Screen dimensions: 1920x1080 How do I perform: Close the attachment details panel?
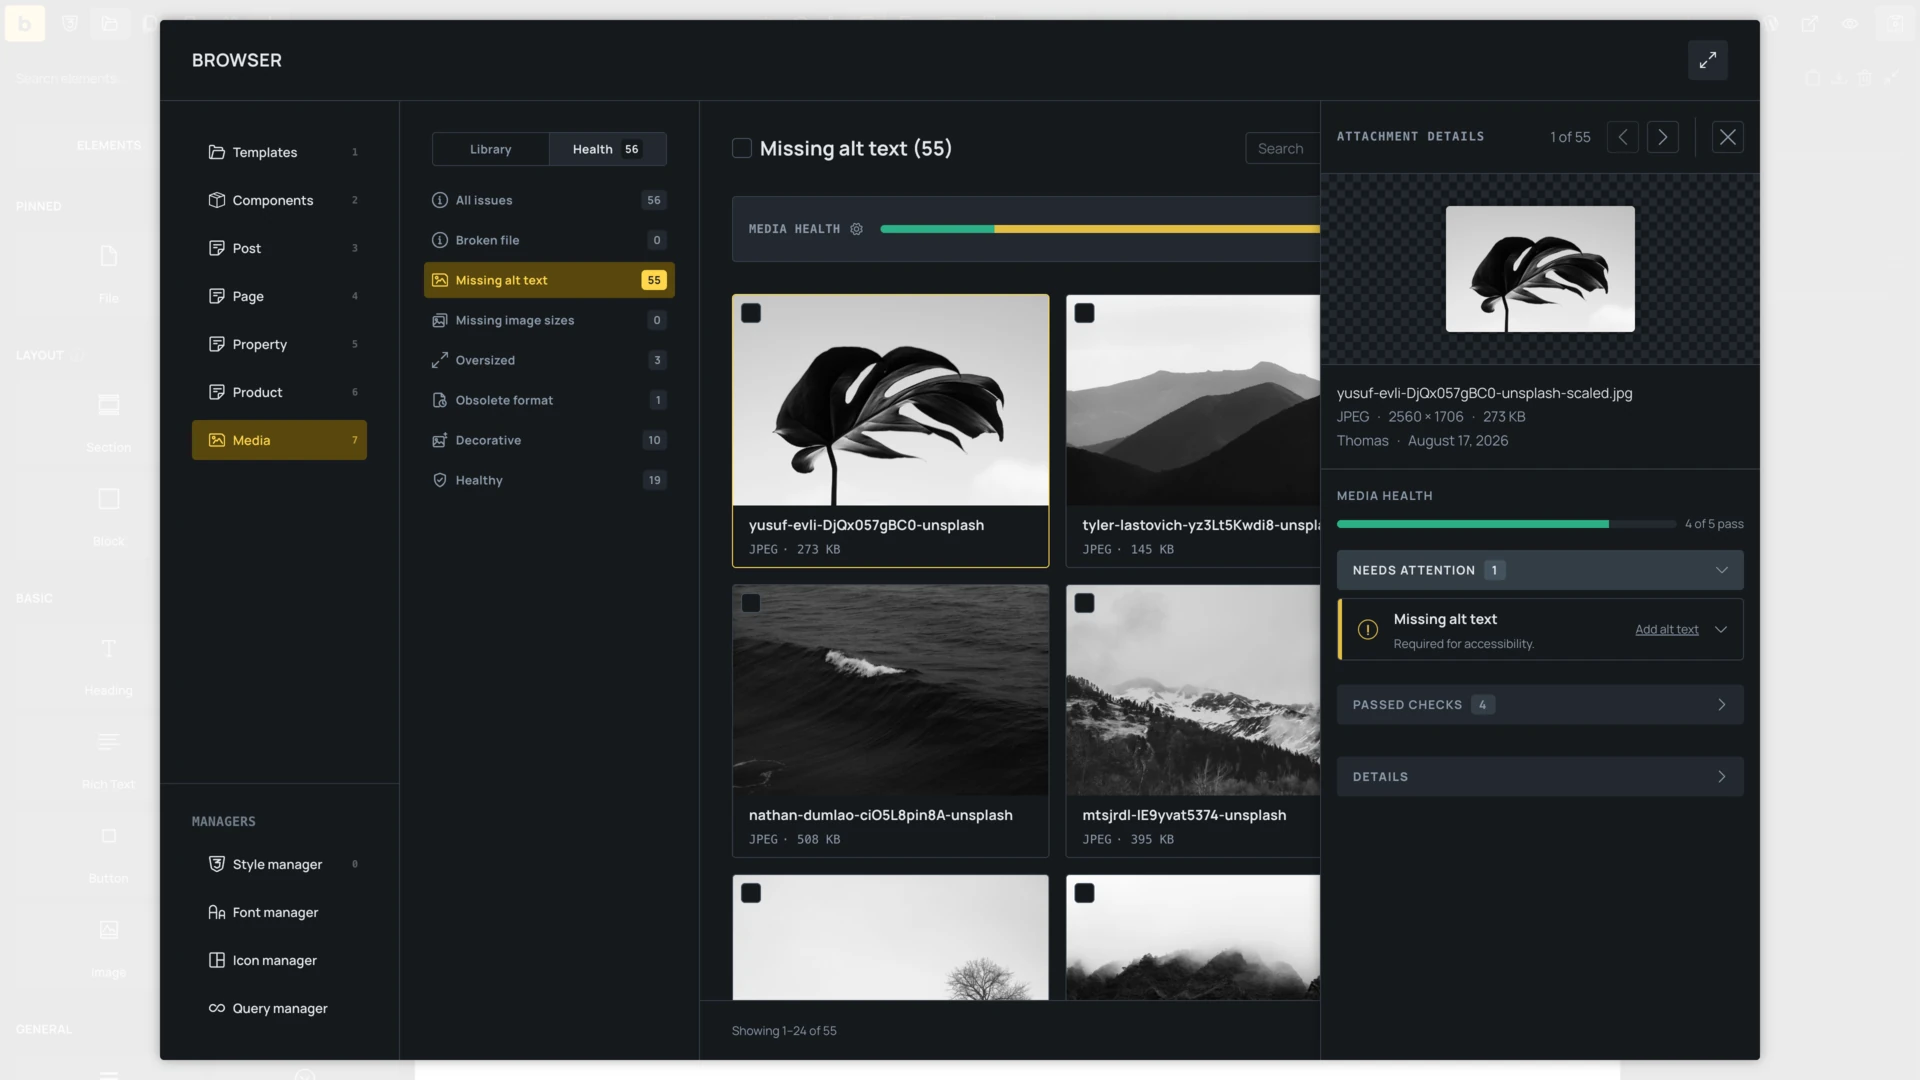(1727, 137)
